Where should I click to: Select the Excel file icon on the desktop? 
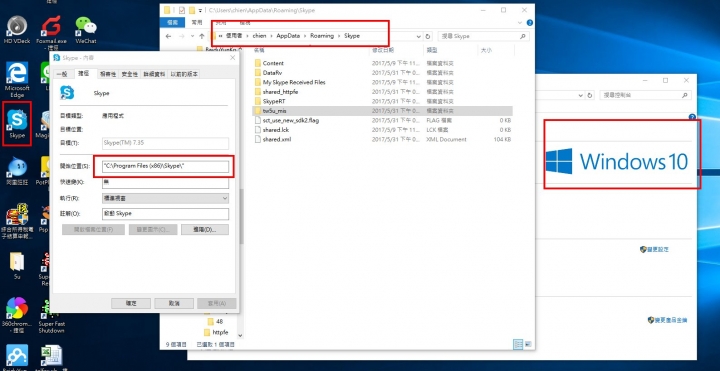click(x=51, y=356)
